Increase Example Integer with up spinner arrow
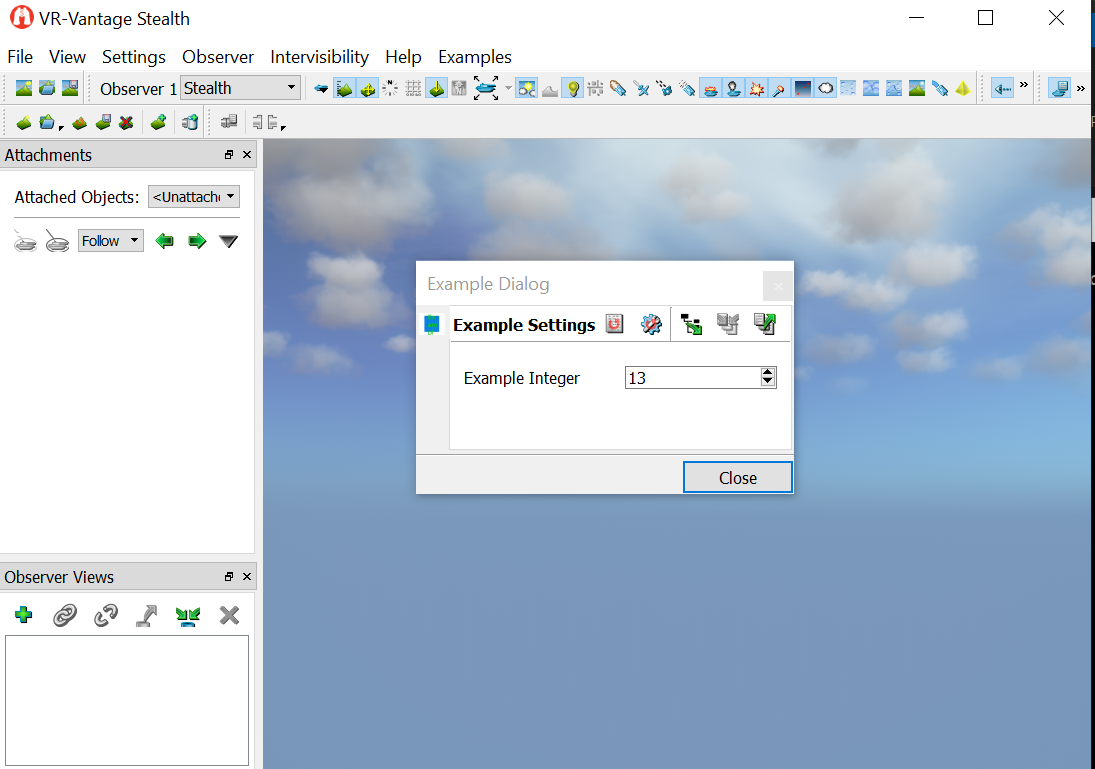Viewport: 1095px width, 769px height. [767, 372]
